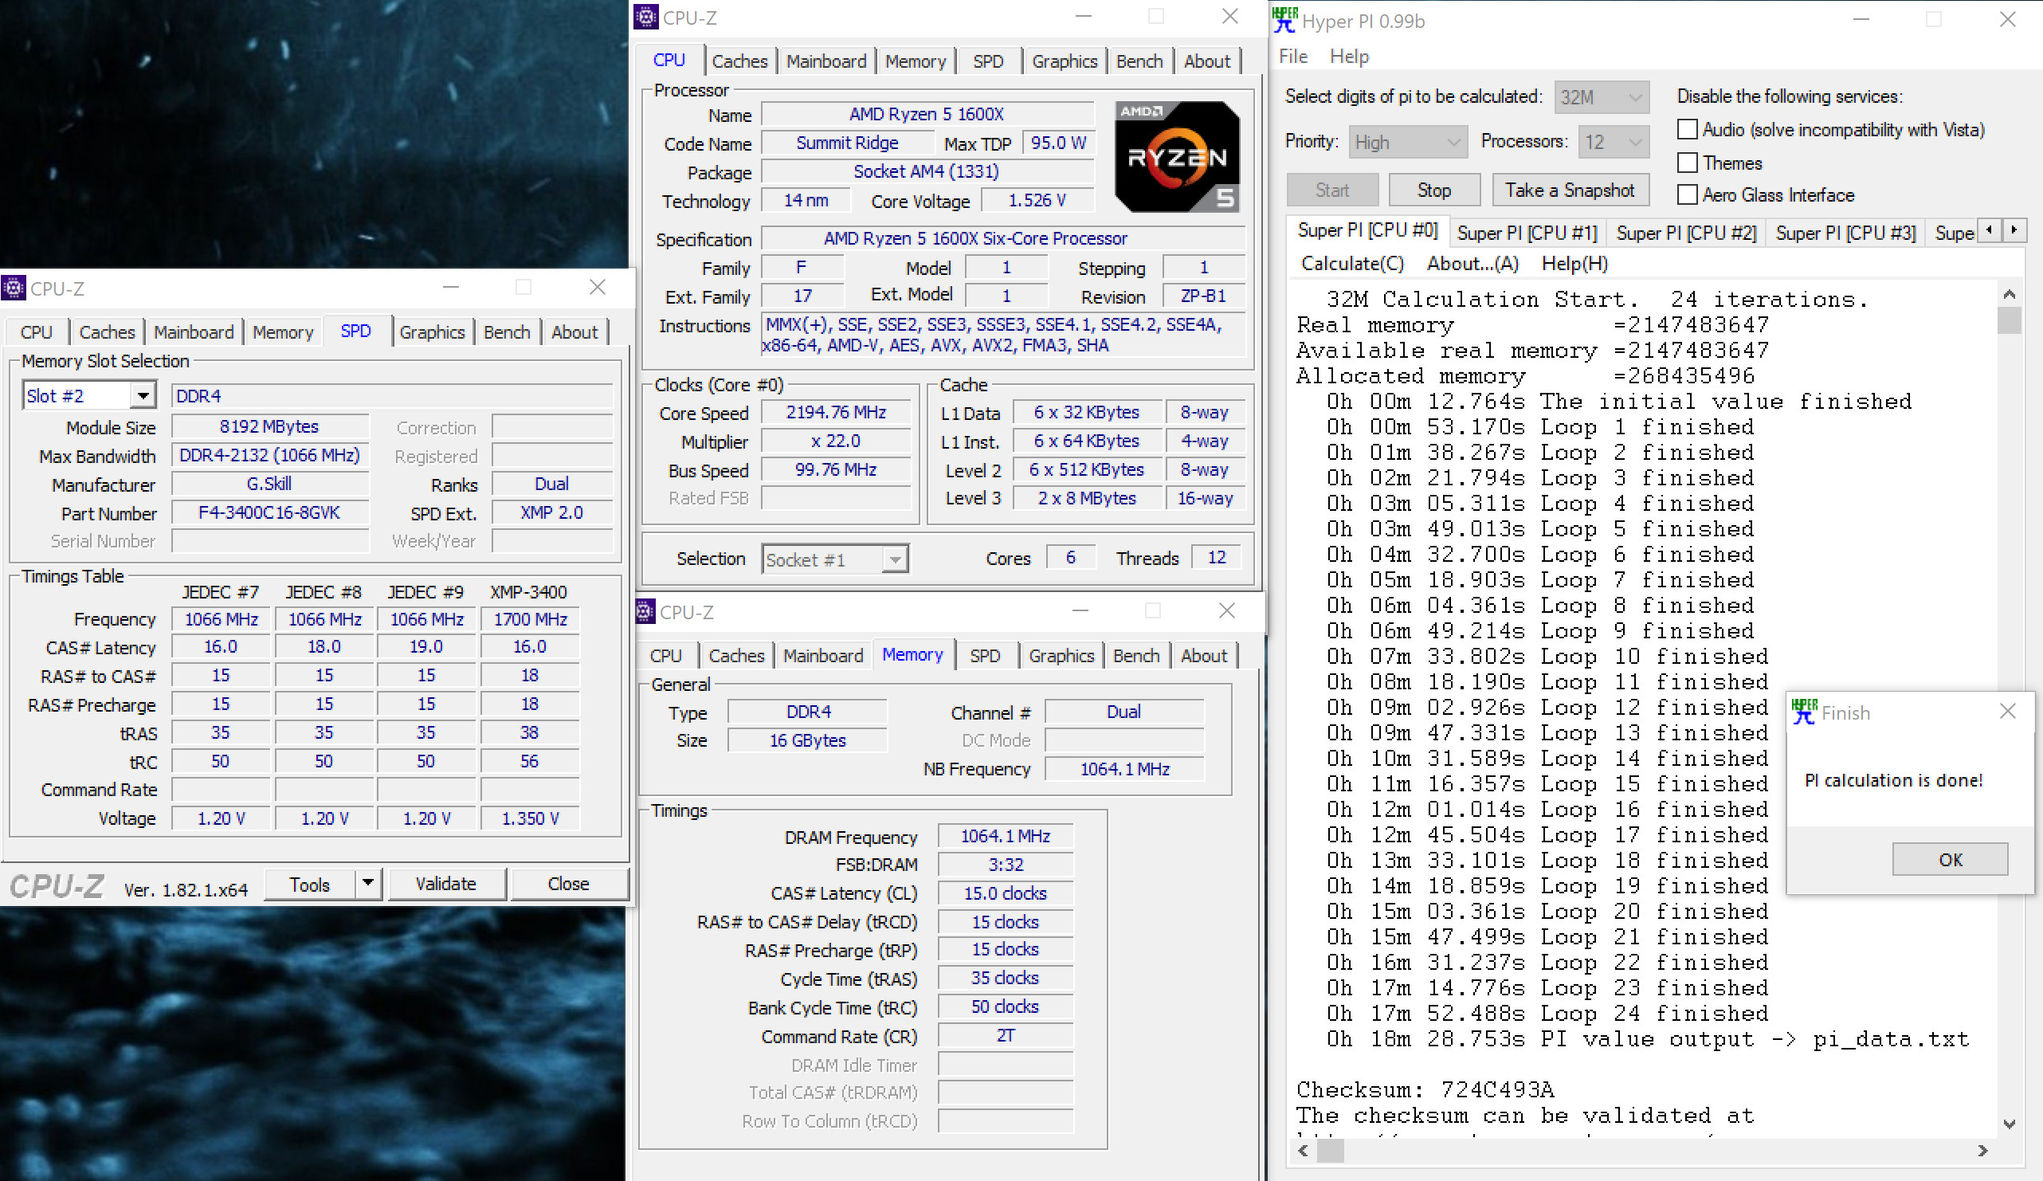Open the Calculate(C) menu
The width and height of the screenshot is (2043, 1181).
[x=1352, y=263]
